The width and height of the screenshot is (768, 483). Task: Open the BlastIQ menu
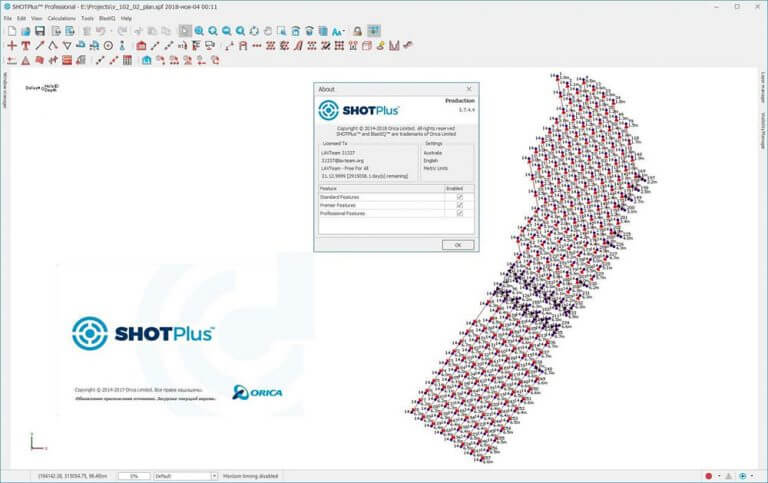107,18
